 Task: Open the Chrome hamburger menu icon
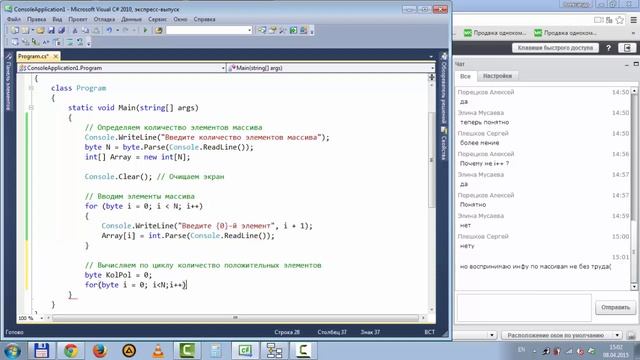(x=633, y=20)
